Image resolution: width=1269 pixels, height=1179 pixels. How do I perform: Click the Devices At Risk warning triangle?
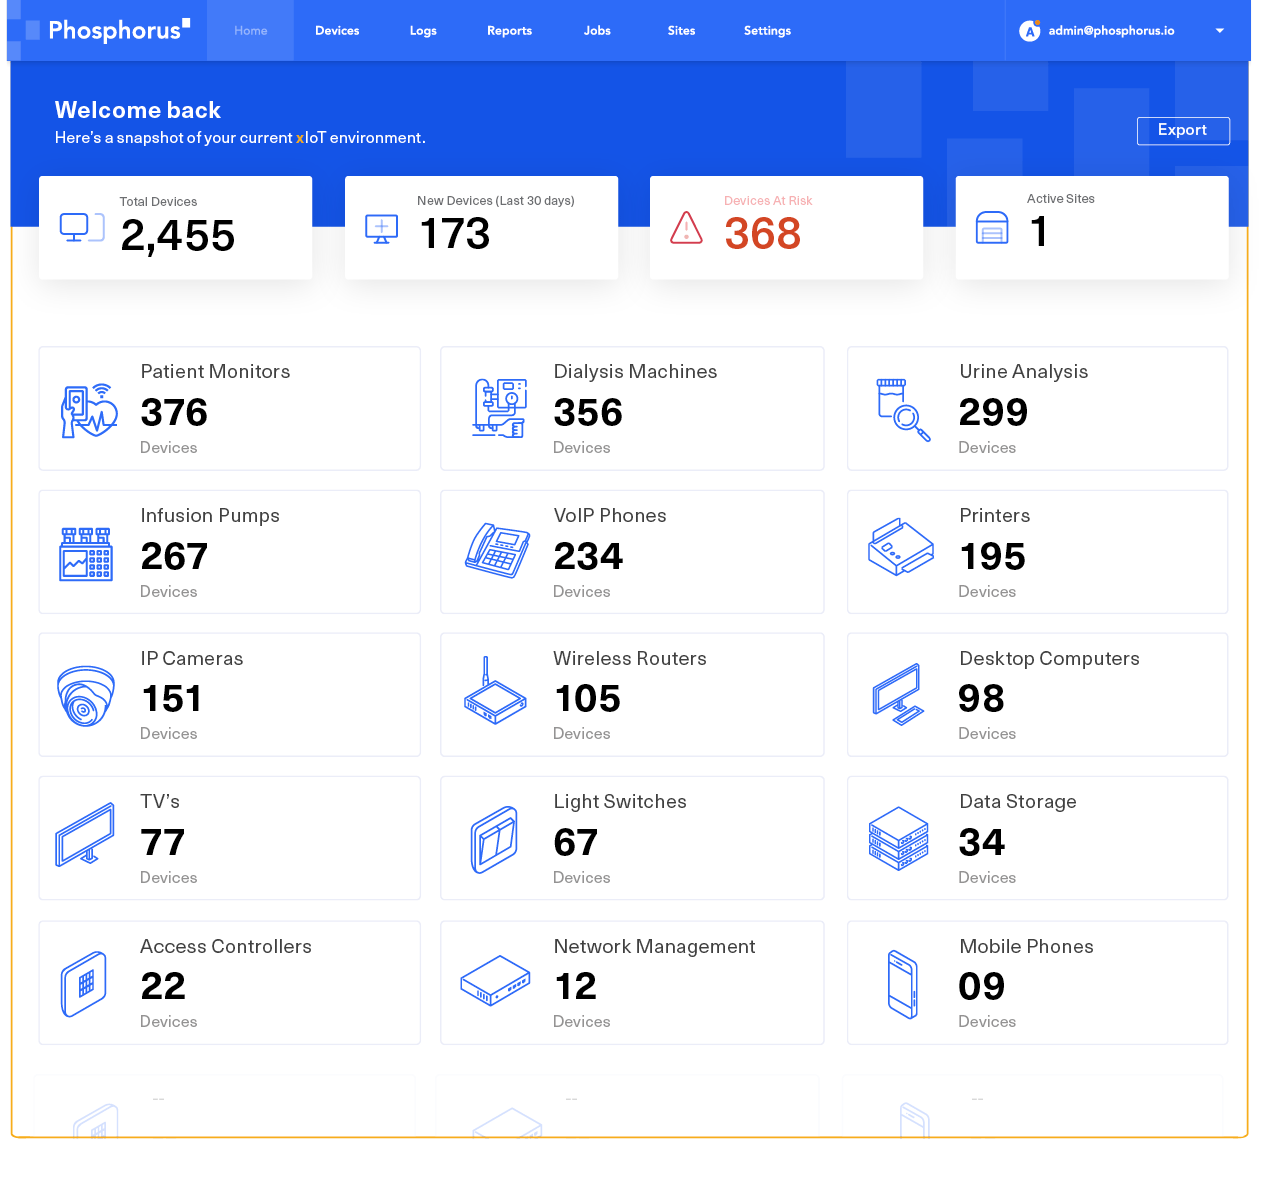686,228
